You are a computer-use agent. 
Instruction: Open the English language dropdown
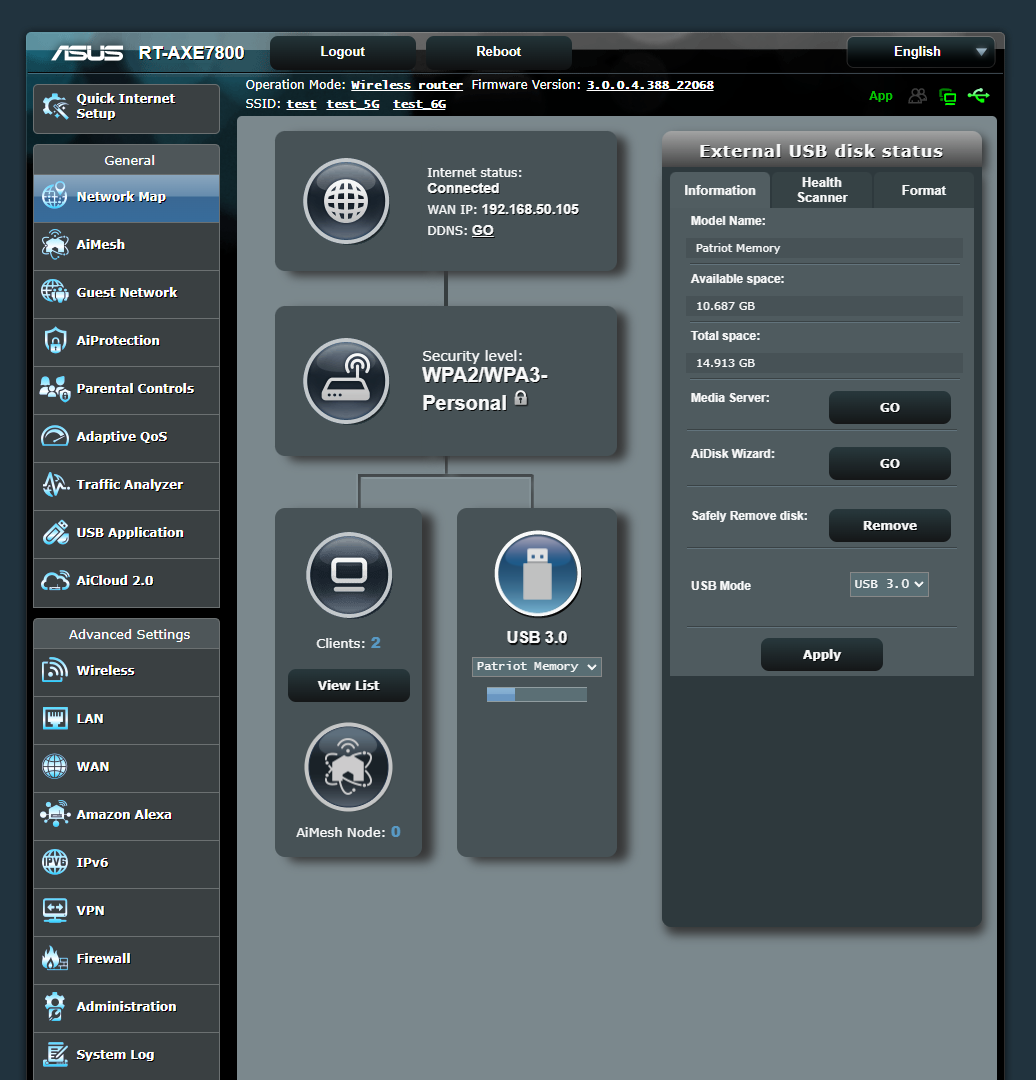[x=921, y=52]
